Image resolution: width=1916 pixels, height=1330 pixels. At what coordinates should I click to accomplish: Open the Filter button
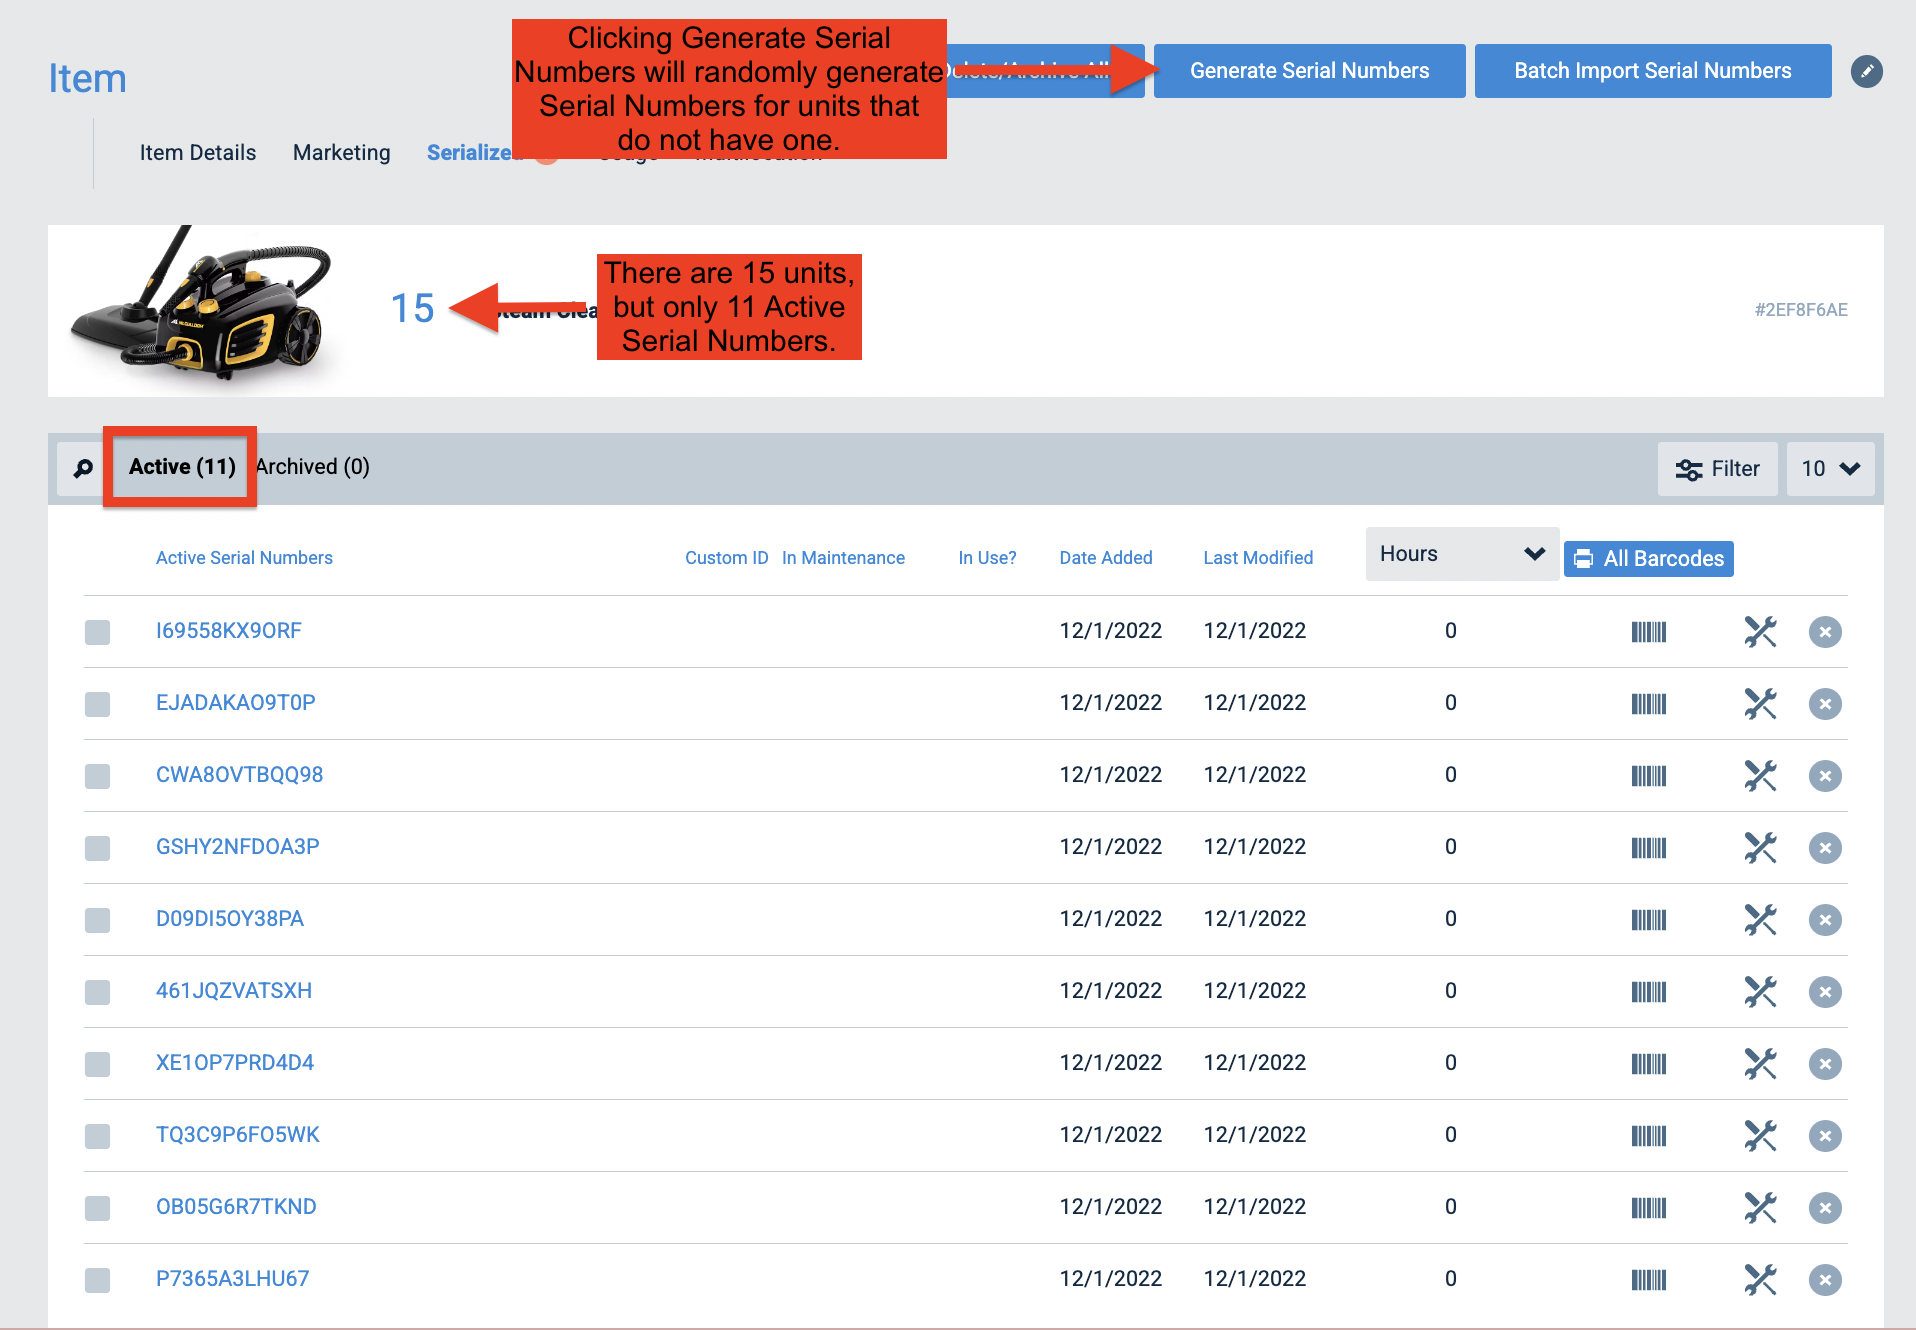pos(1717,468)
